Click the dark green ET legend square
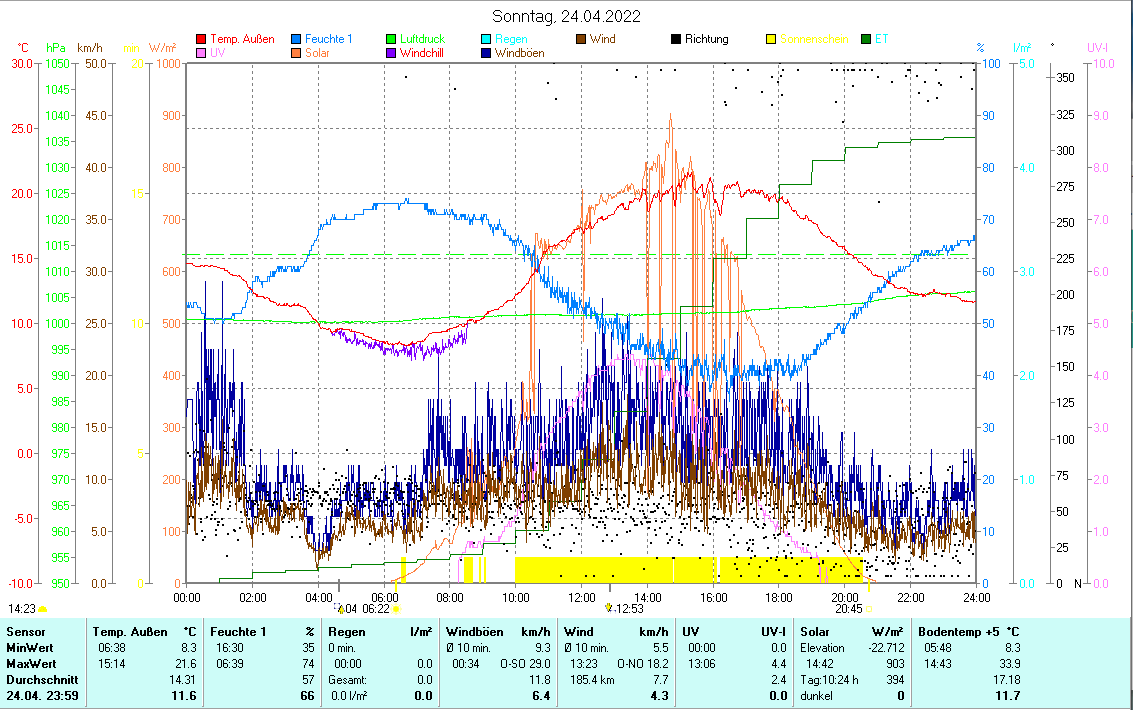The width and height of the screenshot is (1133, 710). (867, 40)
